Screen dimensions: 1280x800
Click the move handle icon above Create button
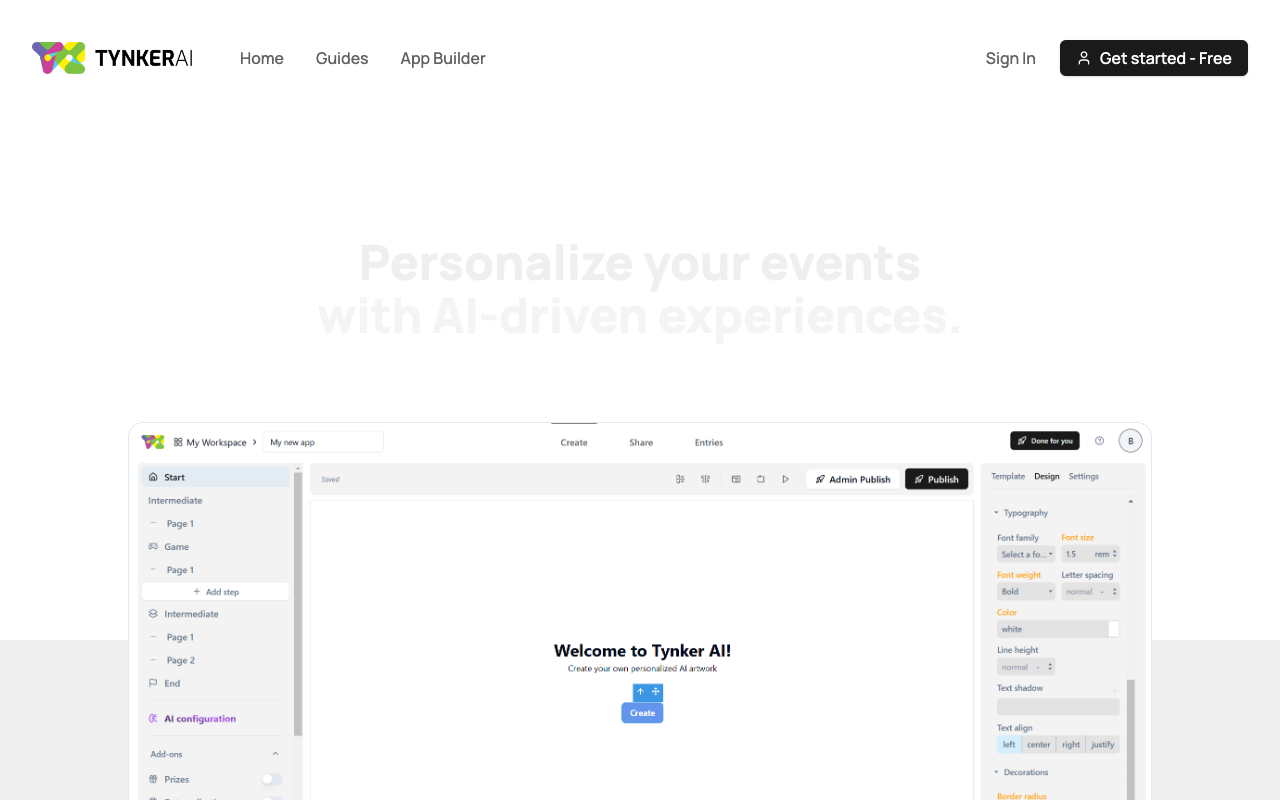(x=656, y=692)
